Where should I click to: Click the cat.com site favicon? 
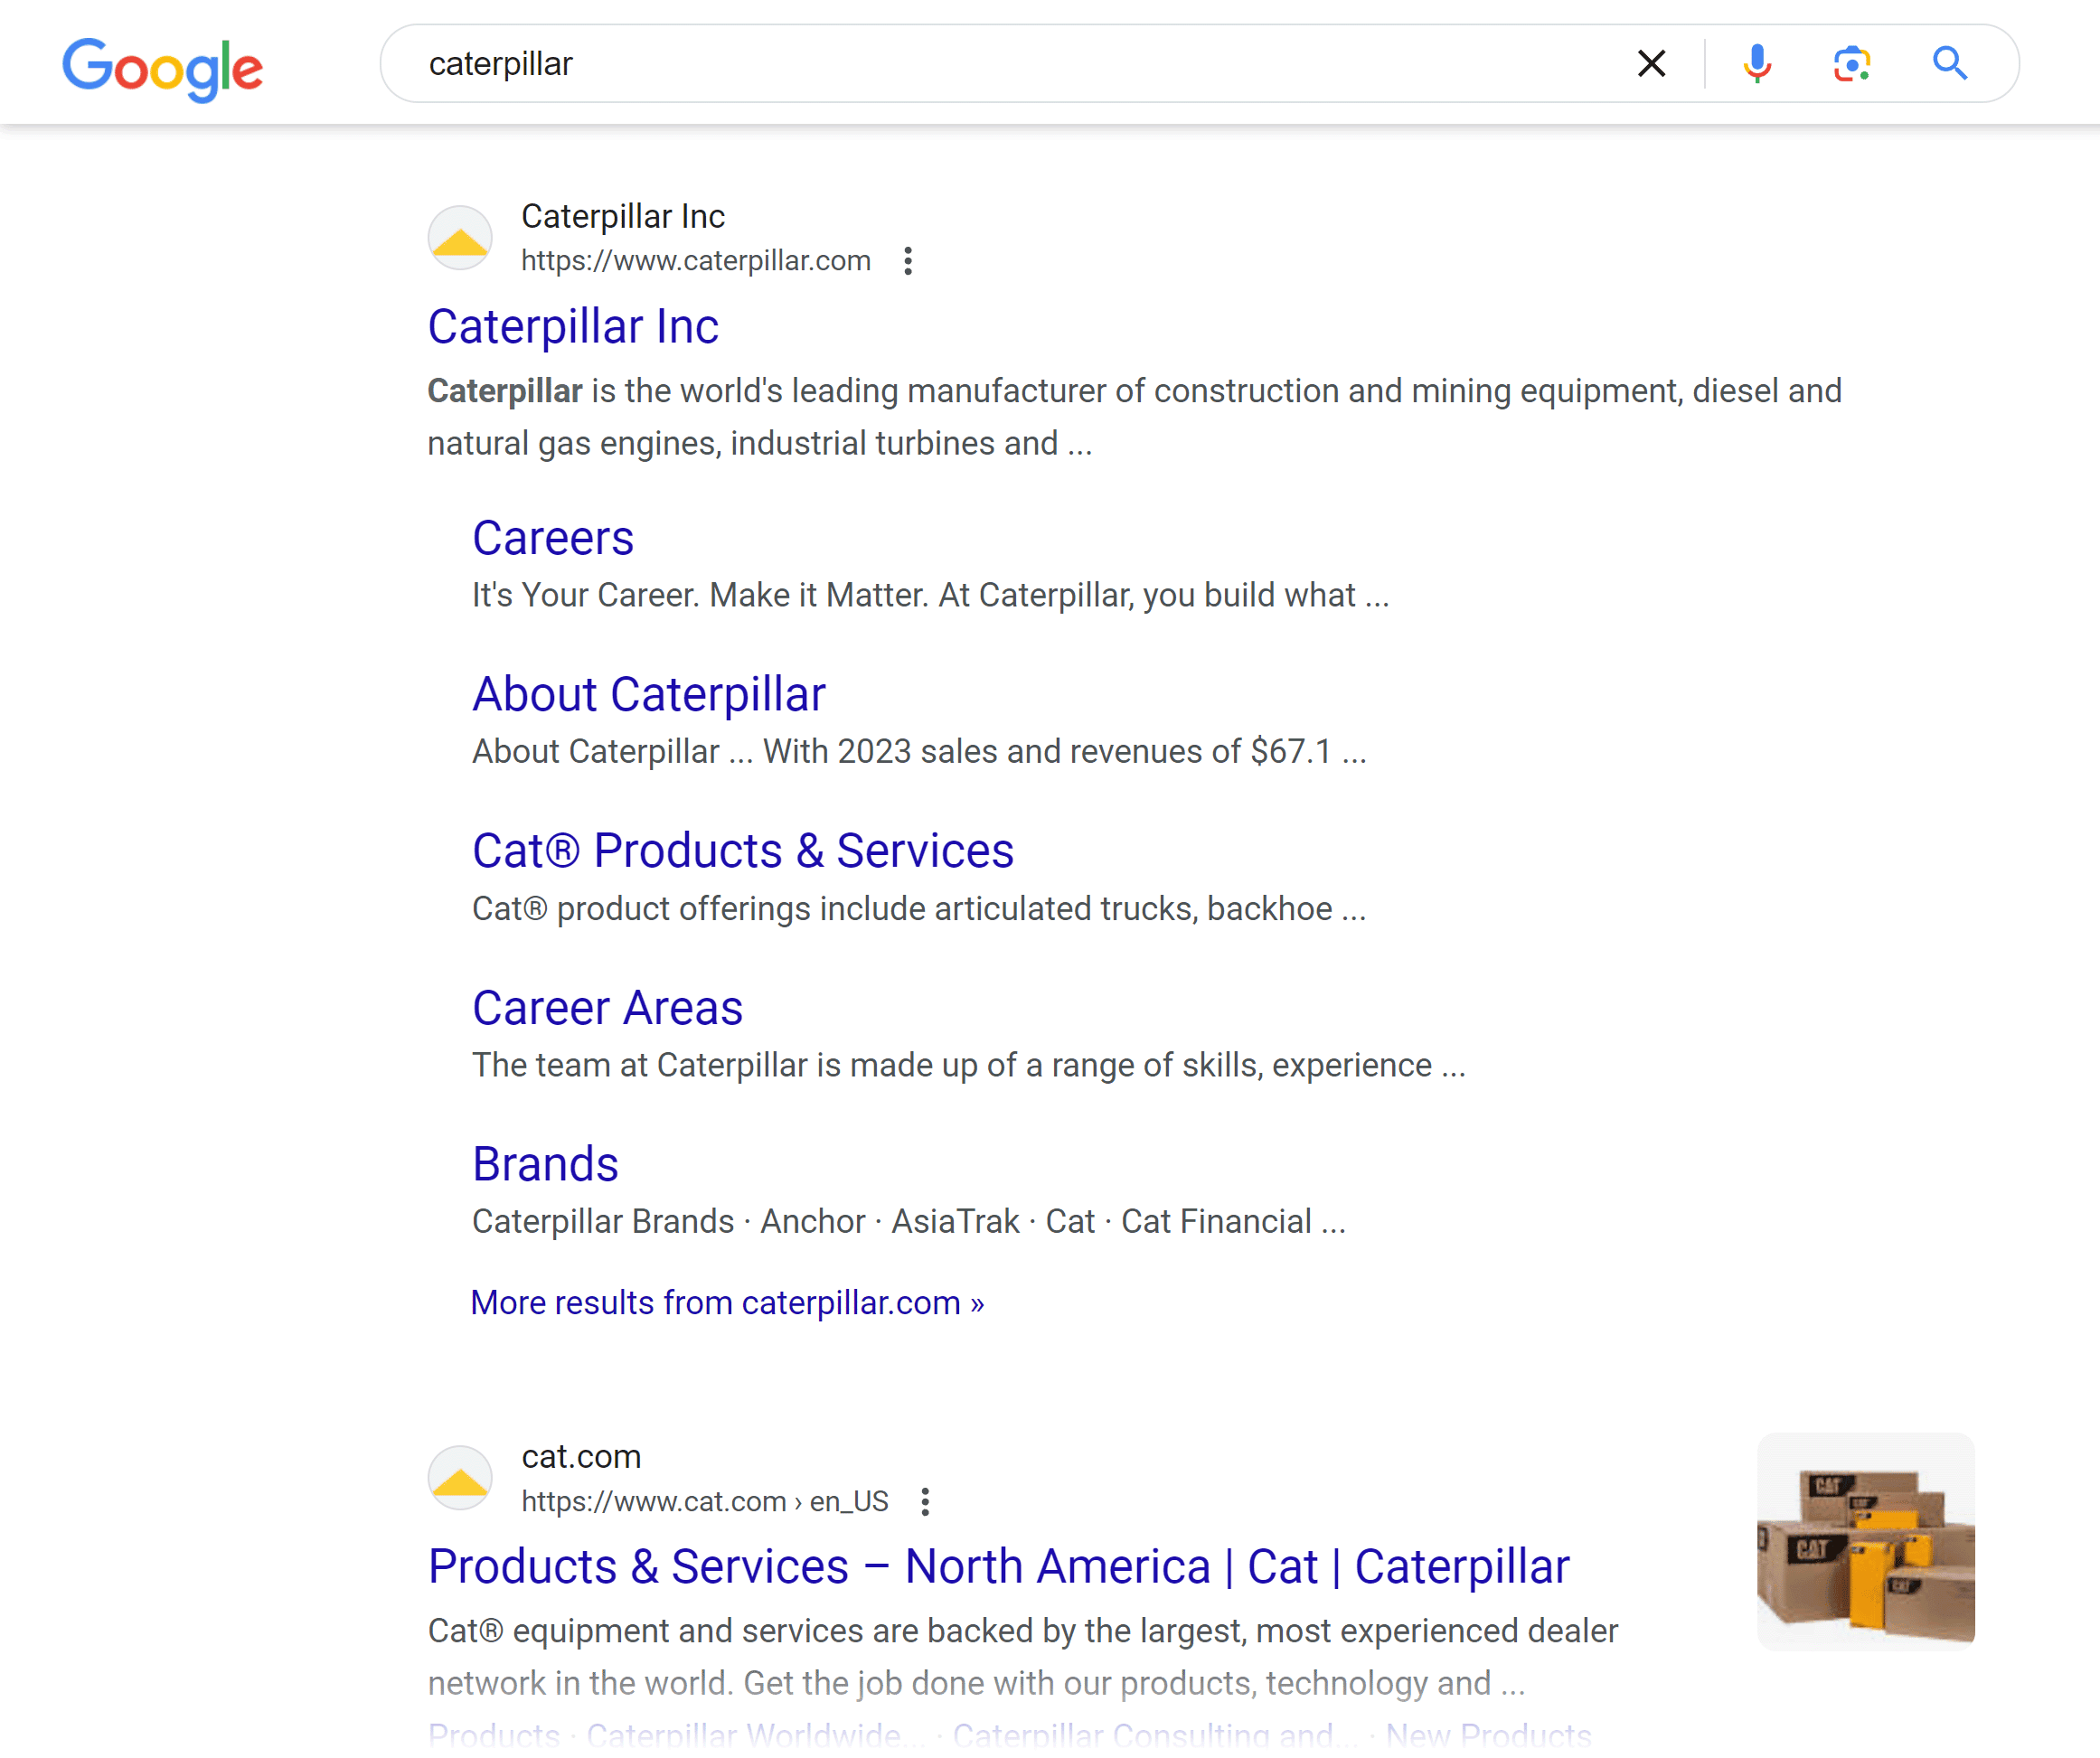459,1478
